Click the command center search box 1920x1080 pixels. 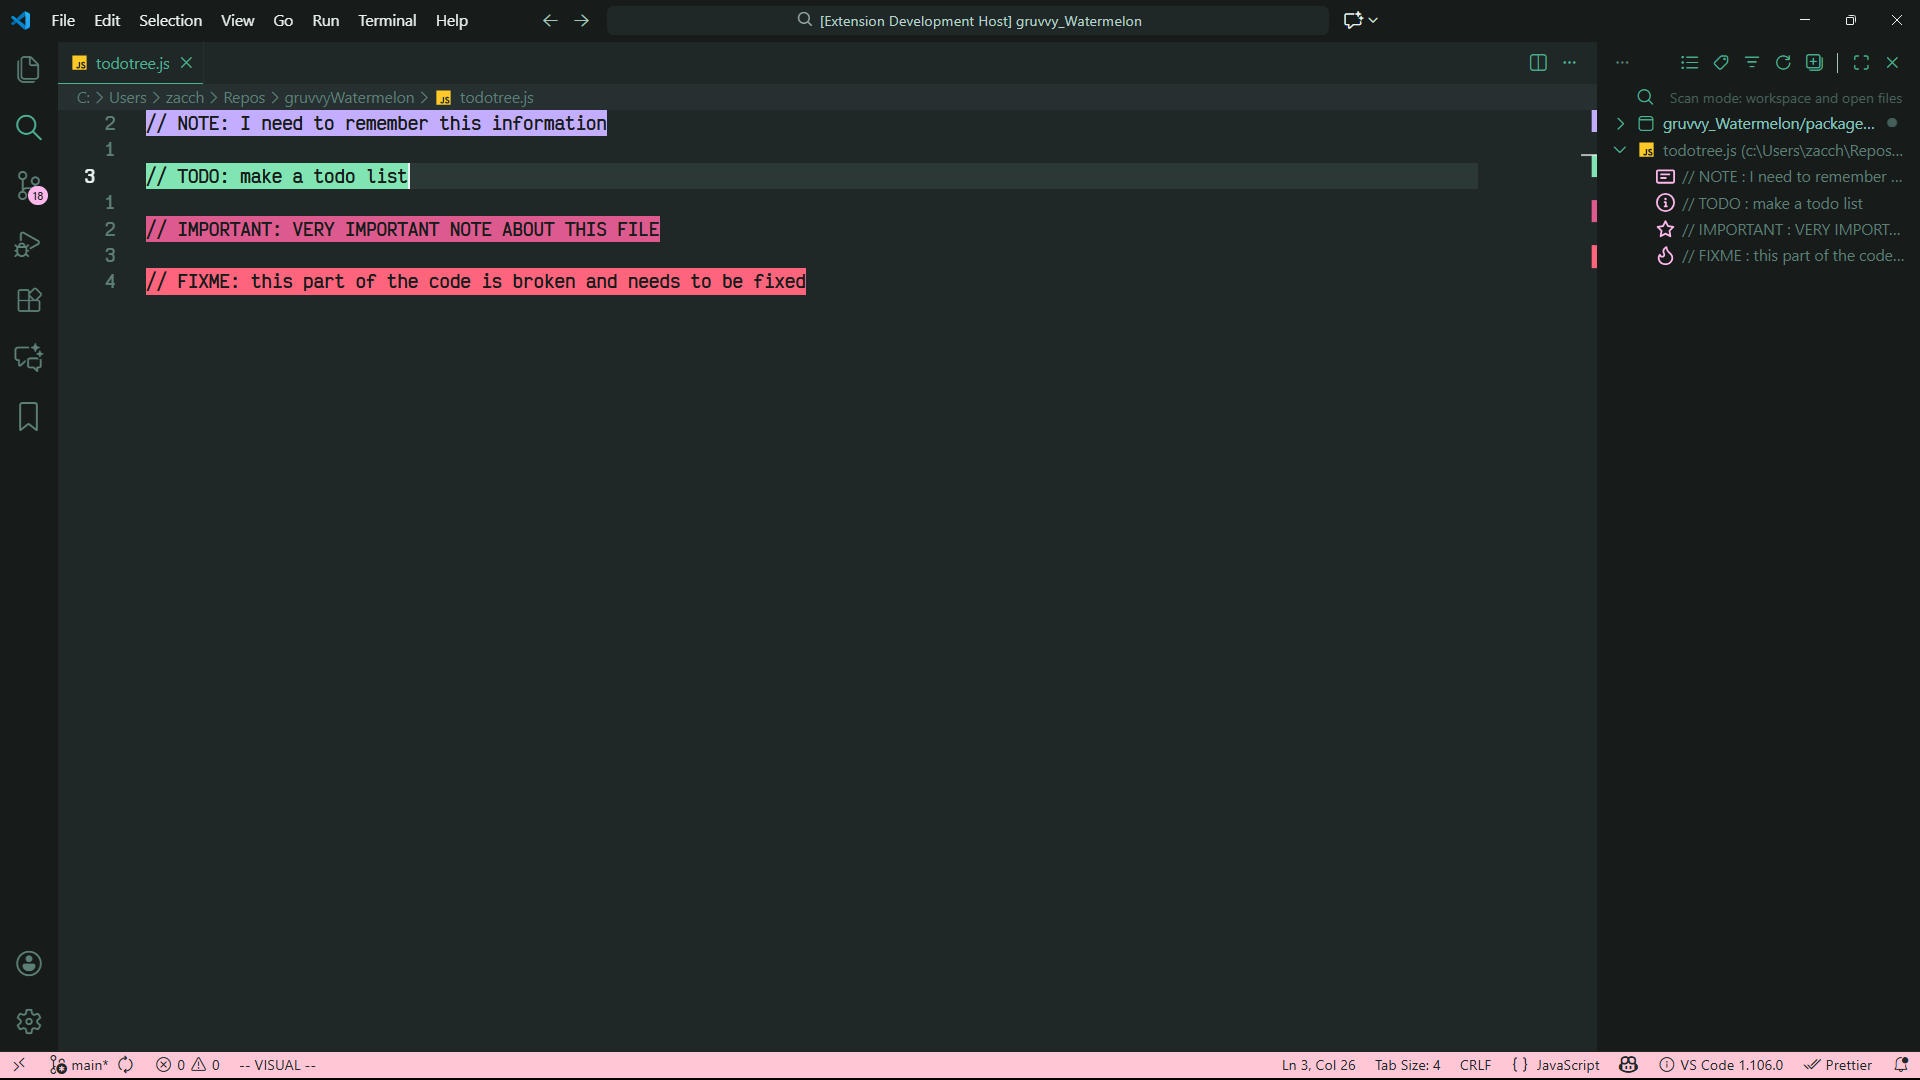[x=968, y=20]
